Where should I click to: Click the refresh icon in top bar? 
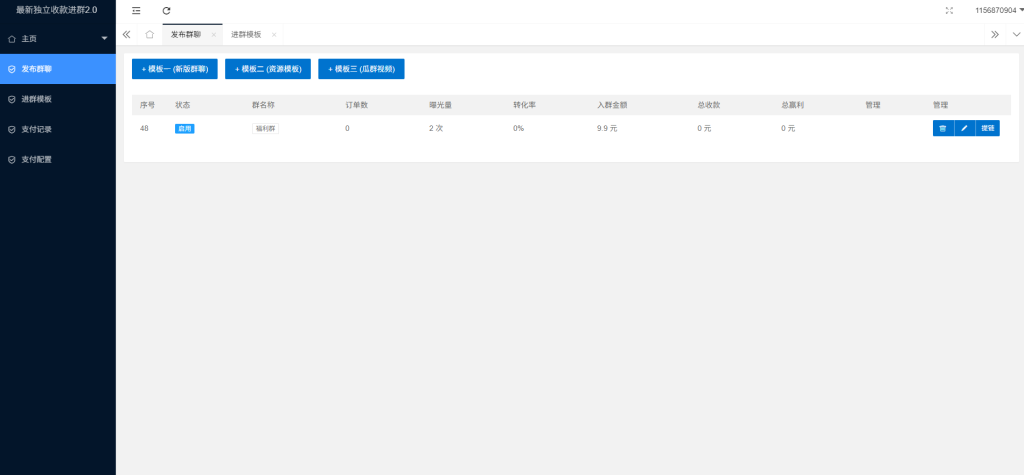pos(167,10)
